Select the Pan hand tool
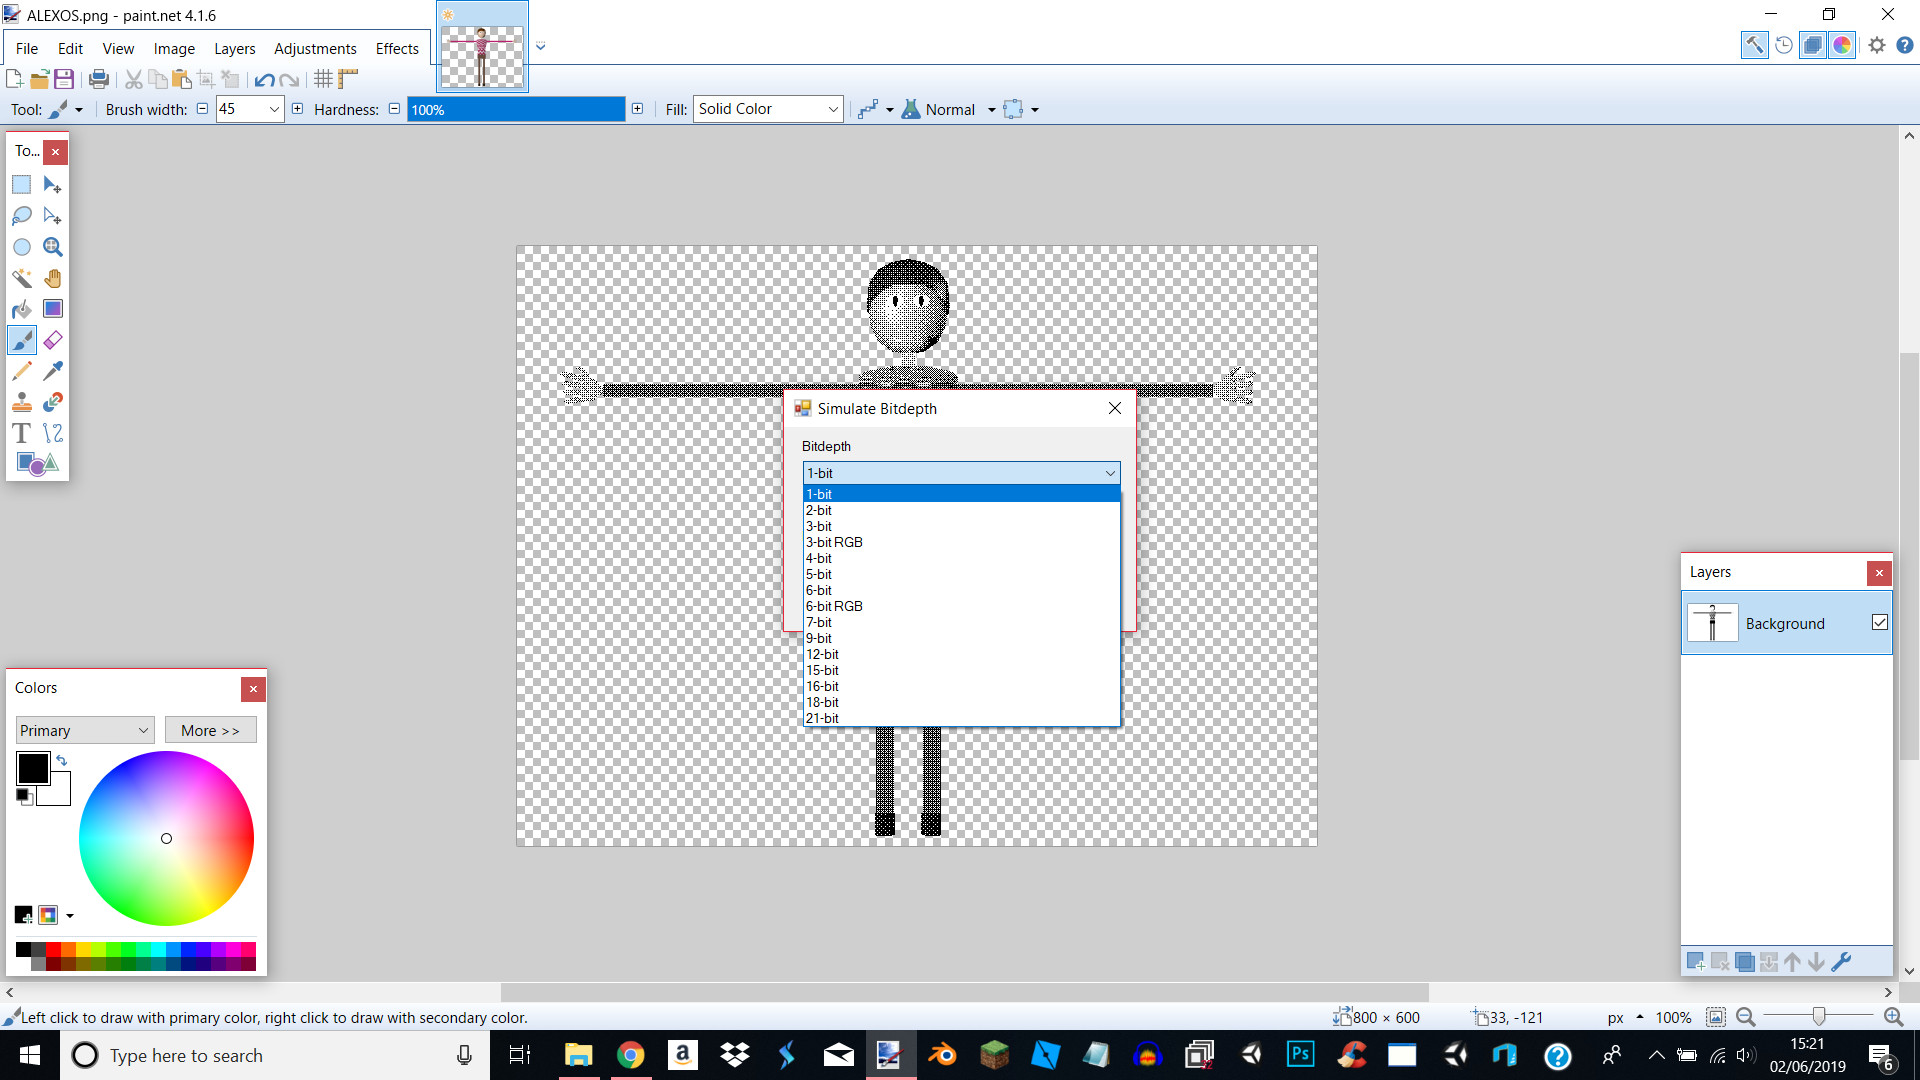Image resolution: width=1920 pixels, height=1080 pixels. point(53,278)
